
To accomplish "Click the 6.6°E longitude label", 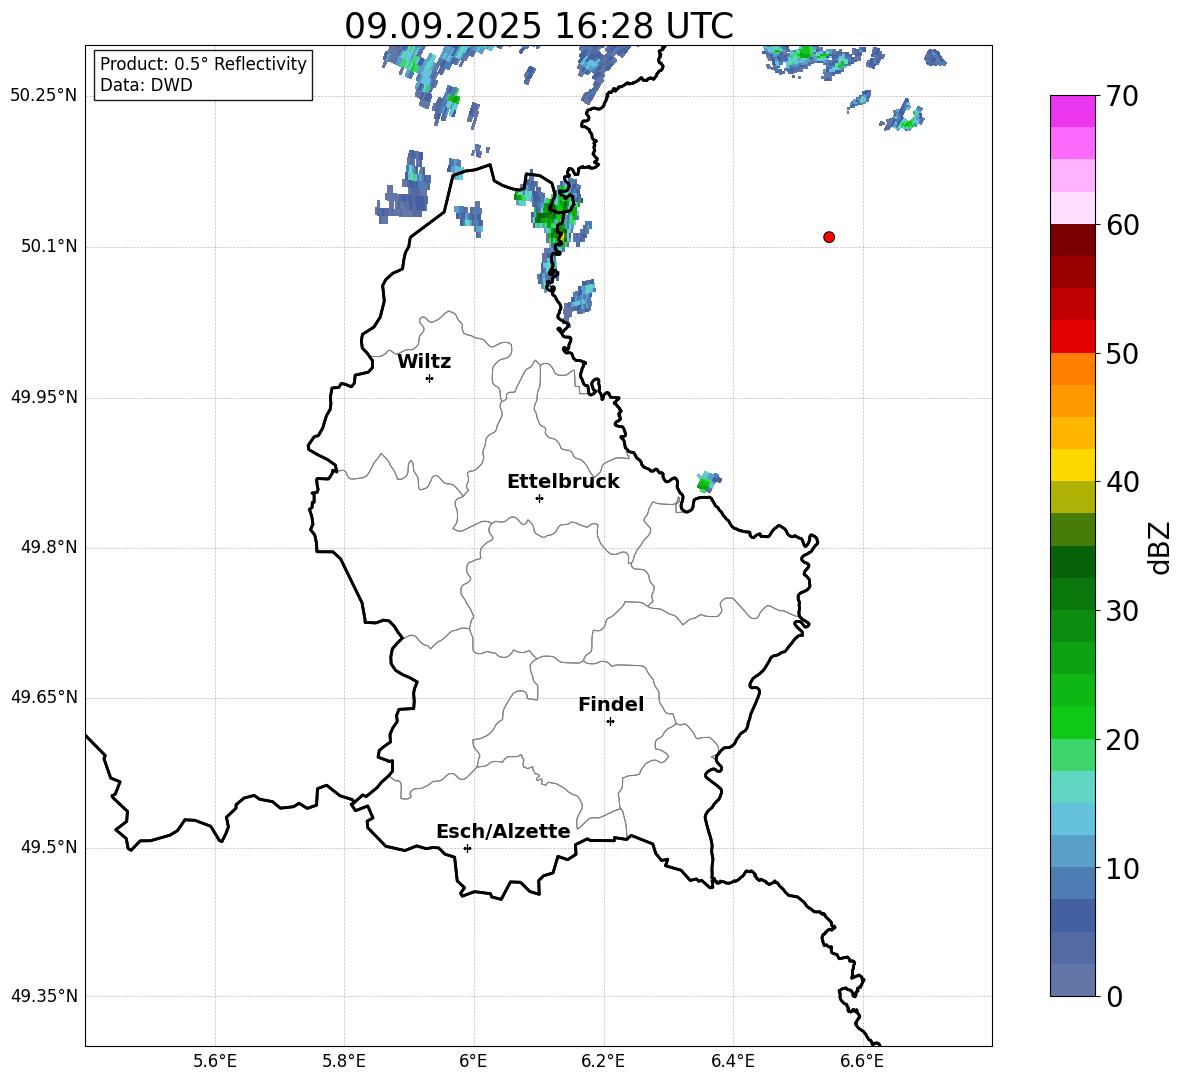I will [x=862, y=1061].
